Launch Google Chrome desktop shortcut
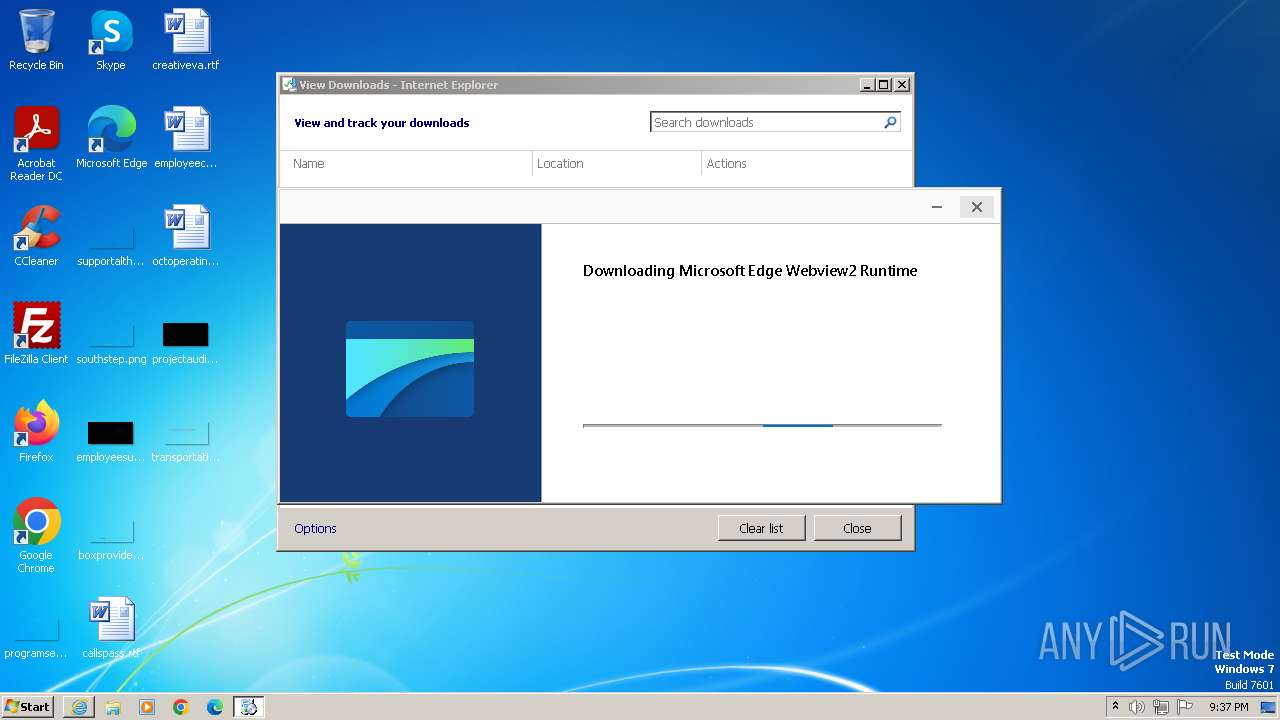The width and height of the screenshot is (1280, 720). point(36,535)
